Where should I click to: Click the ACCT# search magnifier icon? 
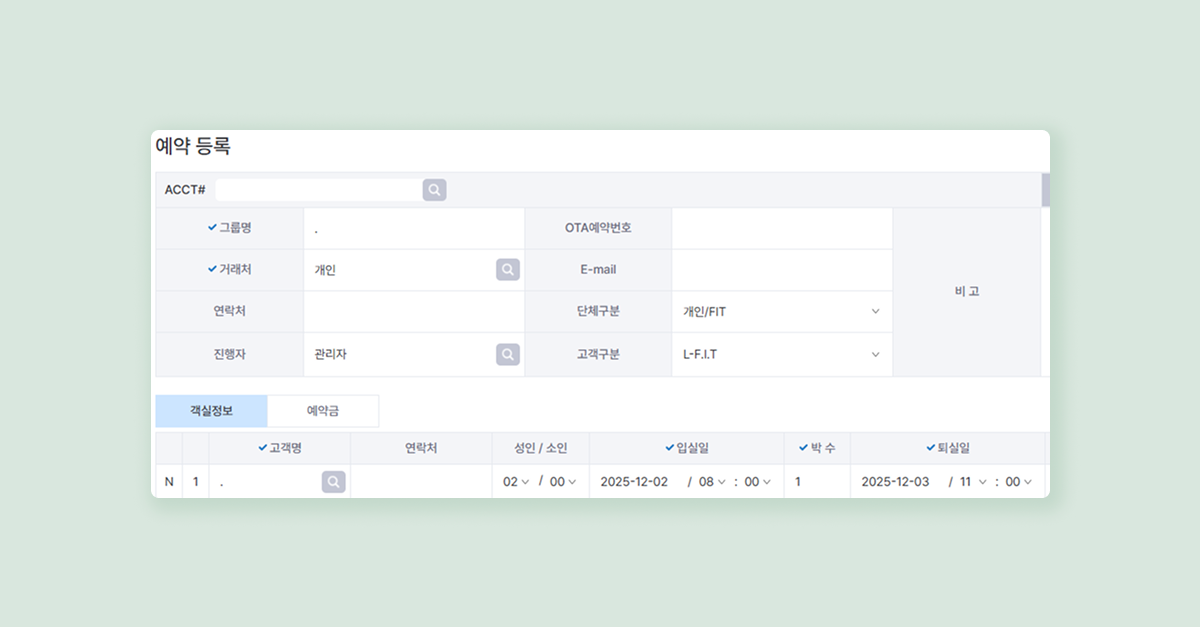pos(434,190)
